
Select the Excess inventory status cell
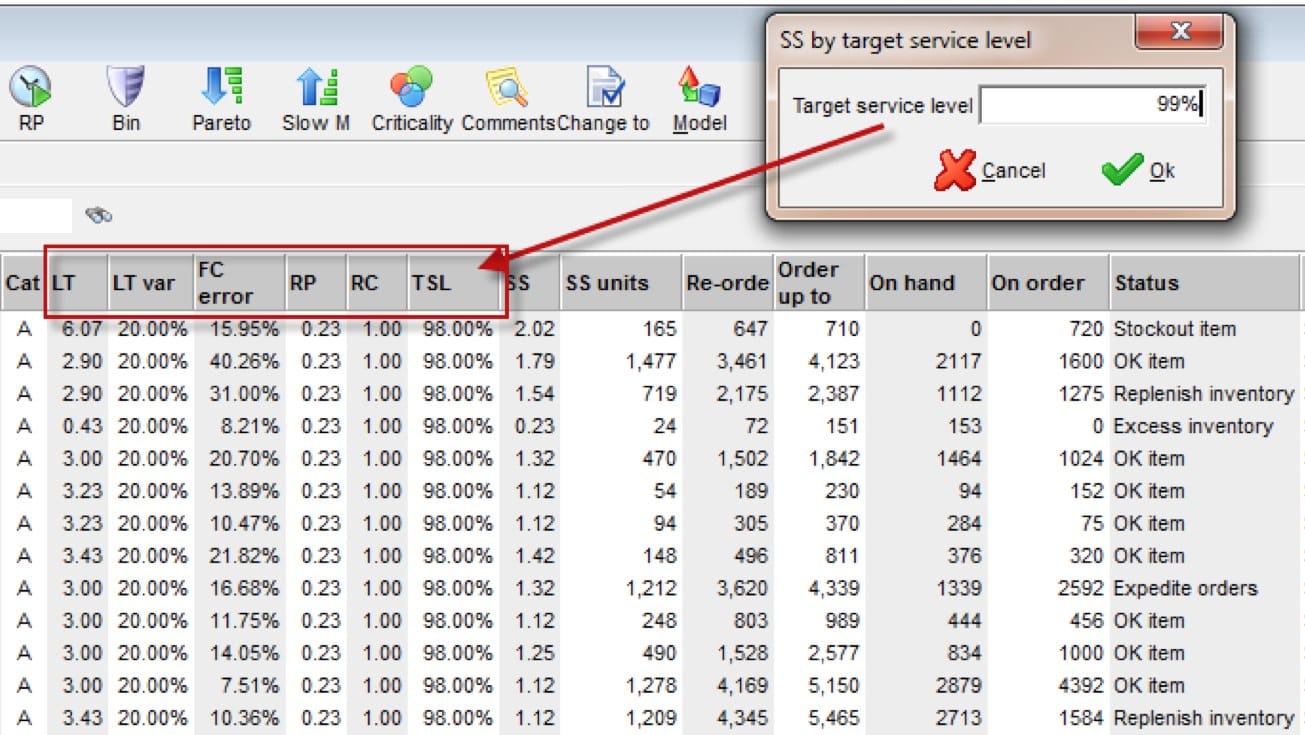1193,426
